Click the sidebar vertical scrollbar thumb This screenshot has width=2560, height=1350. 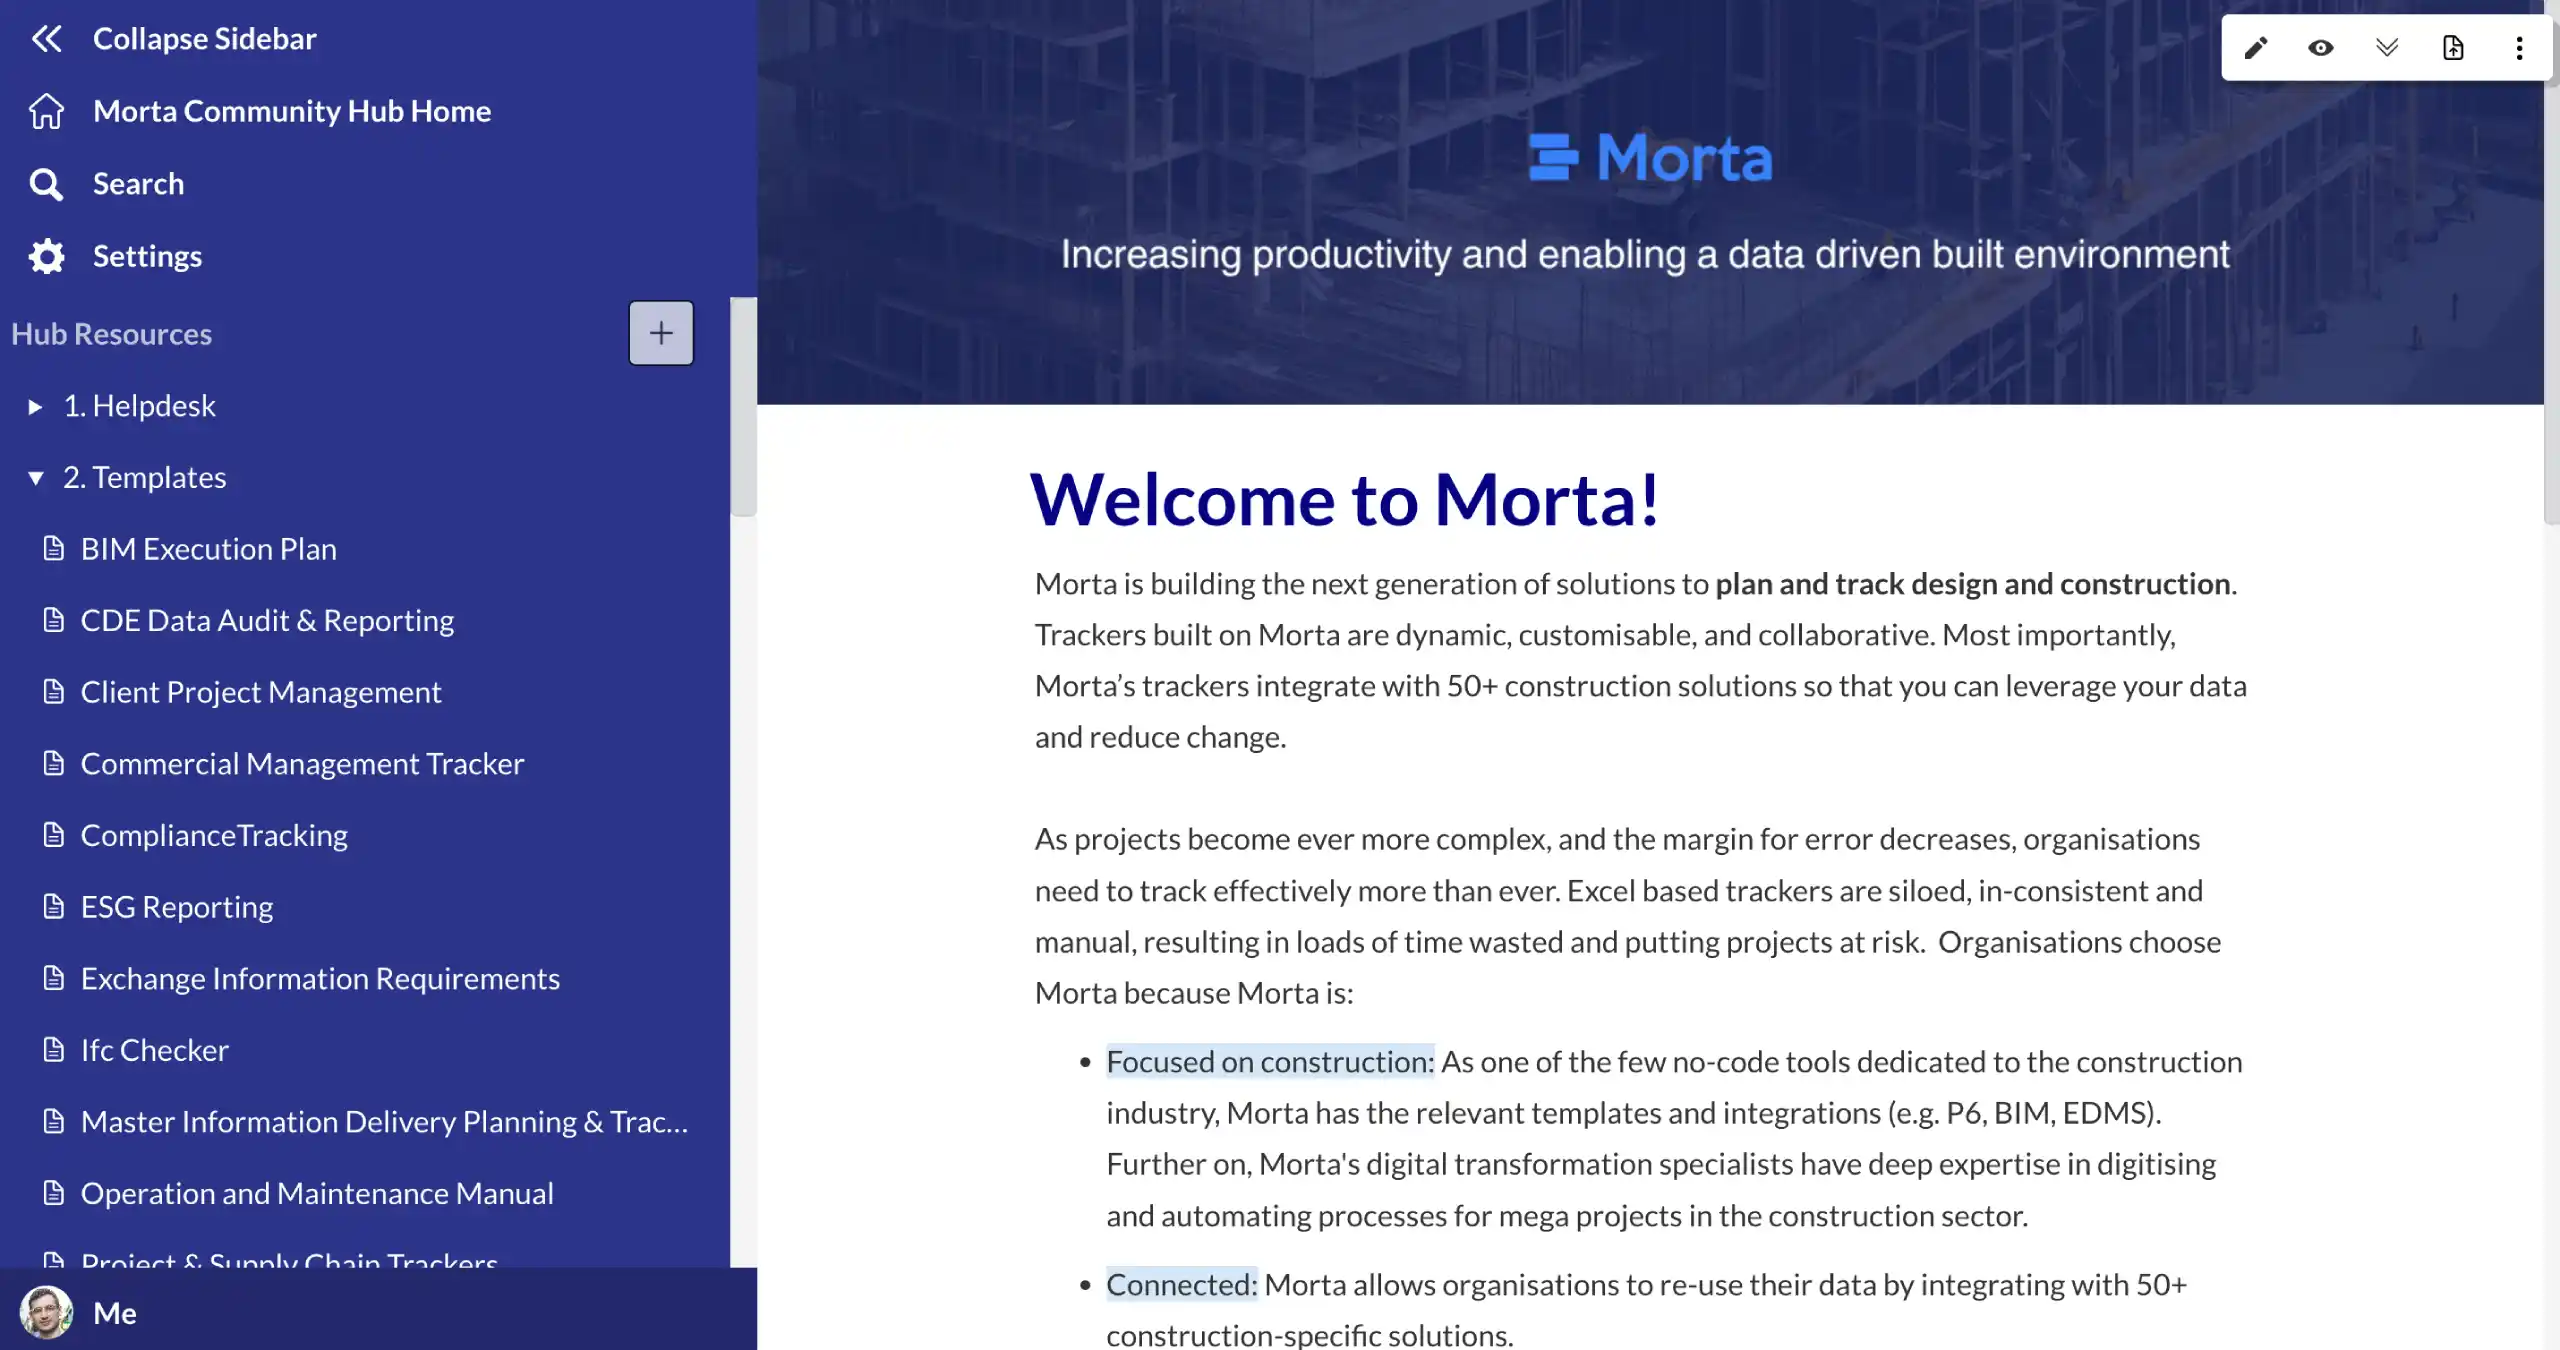pos(742,407)
